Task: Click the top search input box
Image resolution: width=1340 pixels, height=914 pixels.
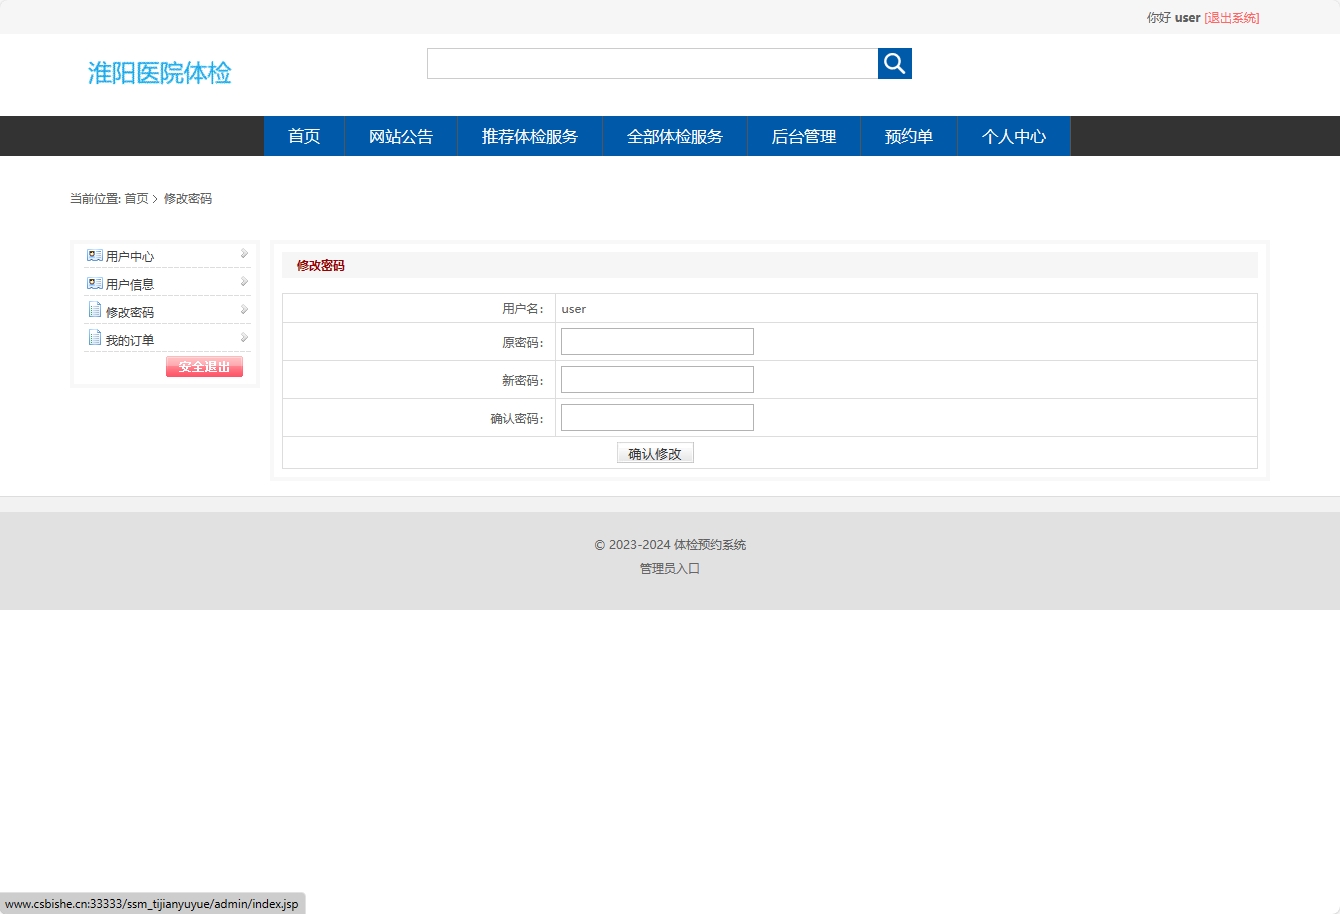Action: coord(652,63)
